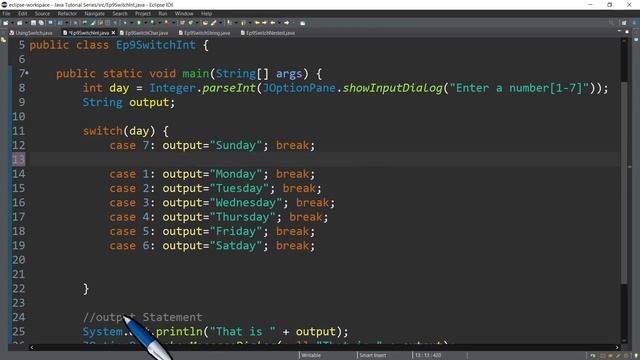
Task: Click the New Java Class icon
Action: 191,23
